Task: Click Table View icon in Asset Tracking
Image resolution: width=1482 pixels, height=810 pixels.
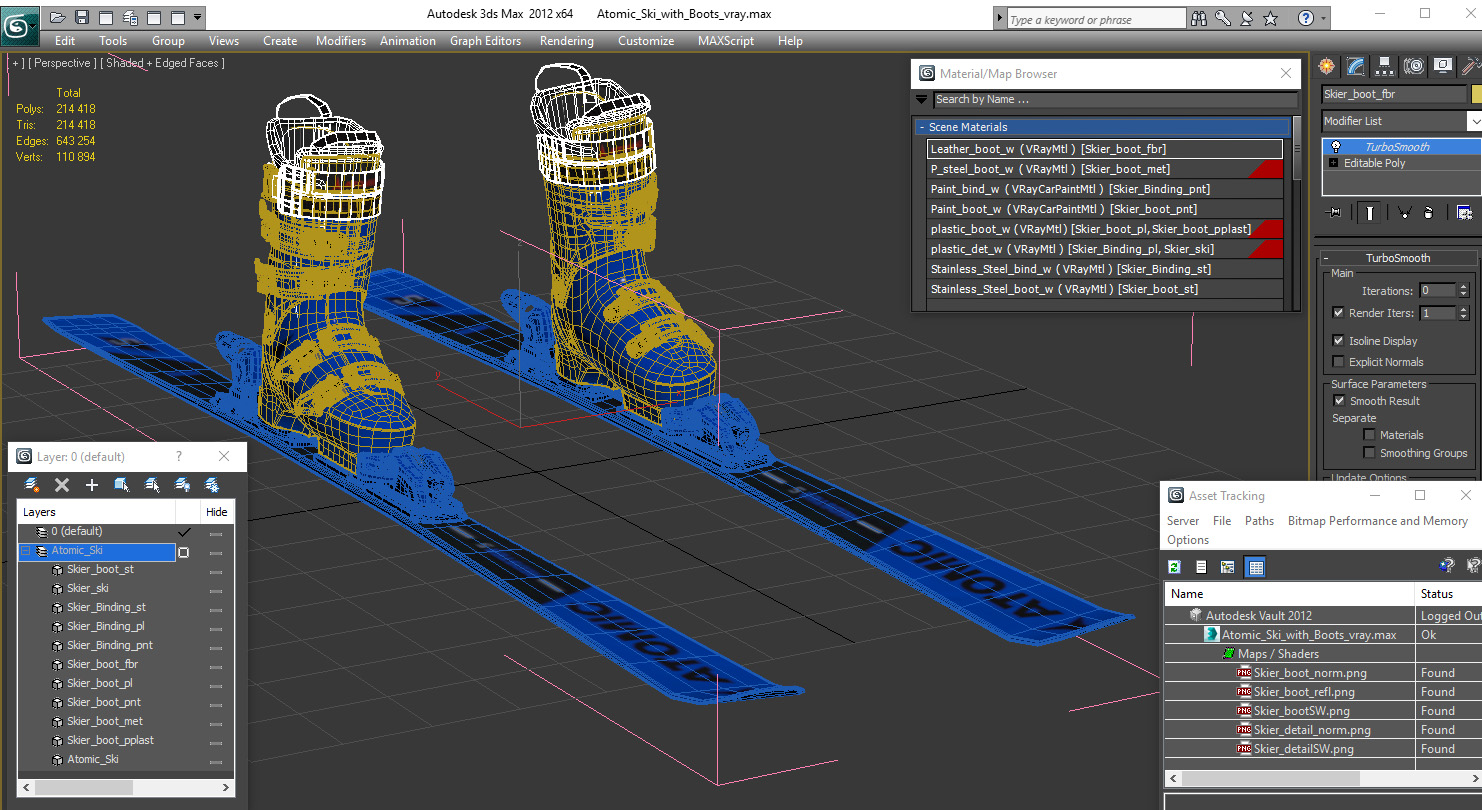Action: [x=1256, y=567]
